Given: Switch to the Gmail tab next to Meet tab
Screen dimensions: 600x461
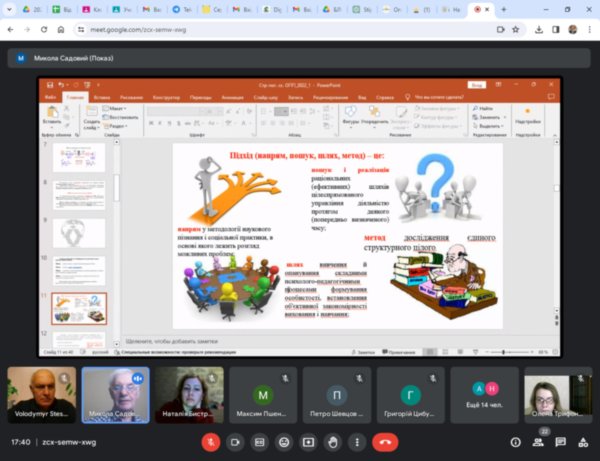Looking at the screenshot, I should click(x=450, y=11).
